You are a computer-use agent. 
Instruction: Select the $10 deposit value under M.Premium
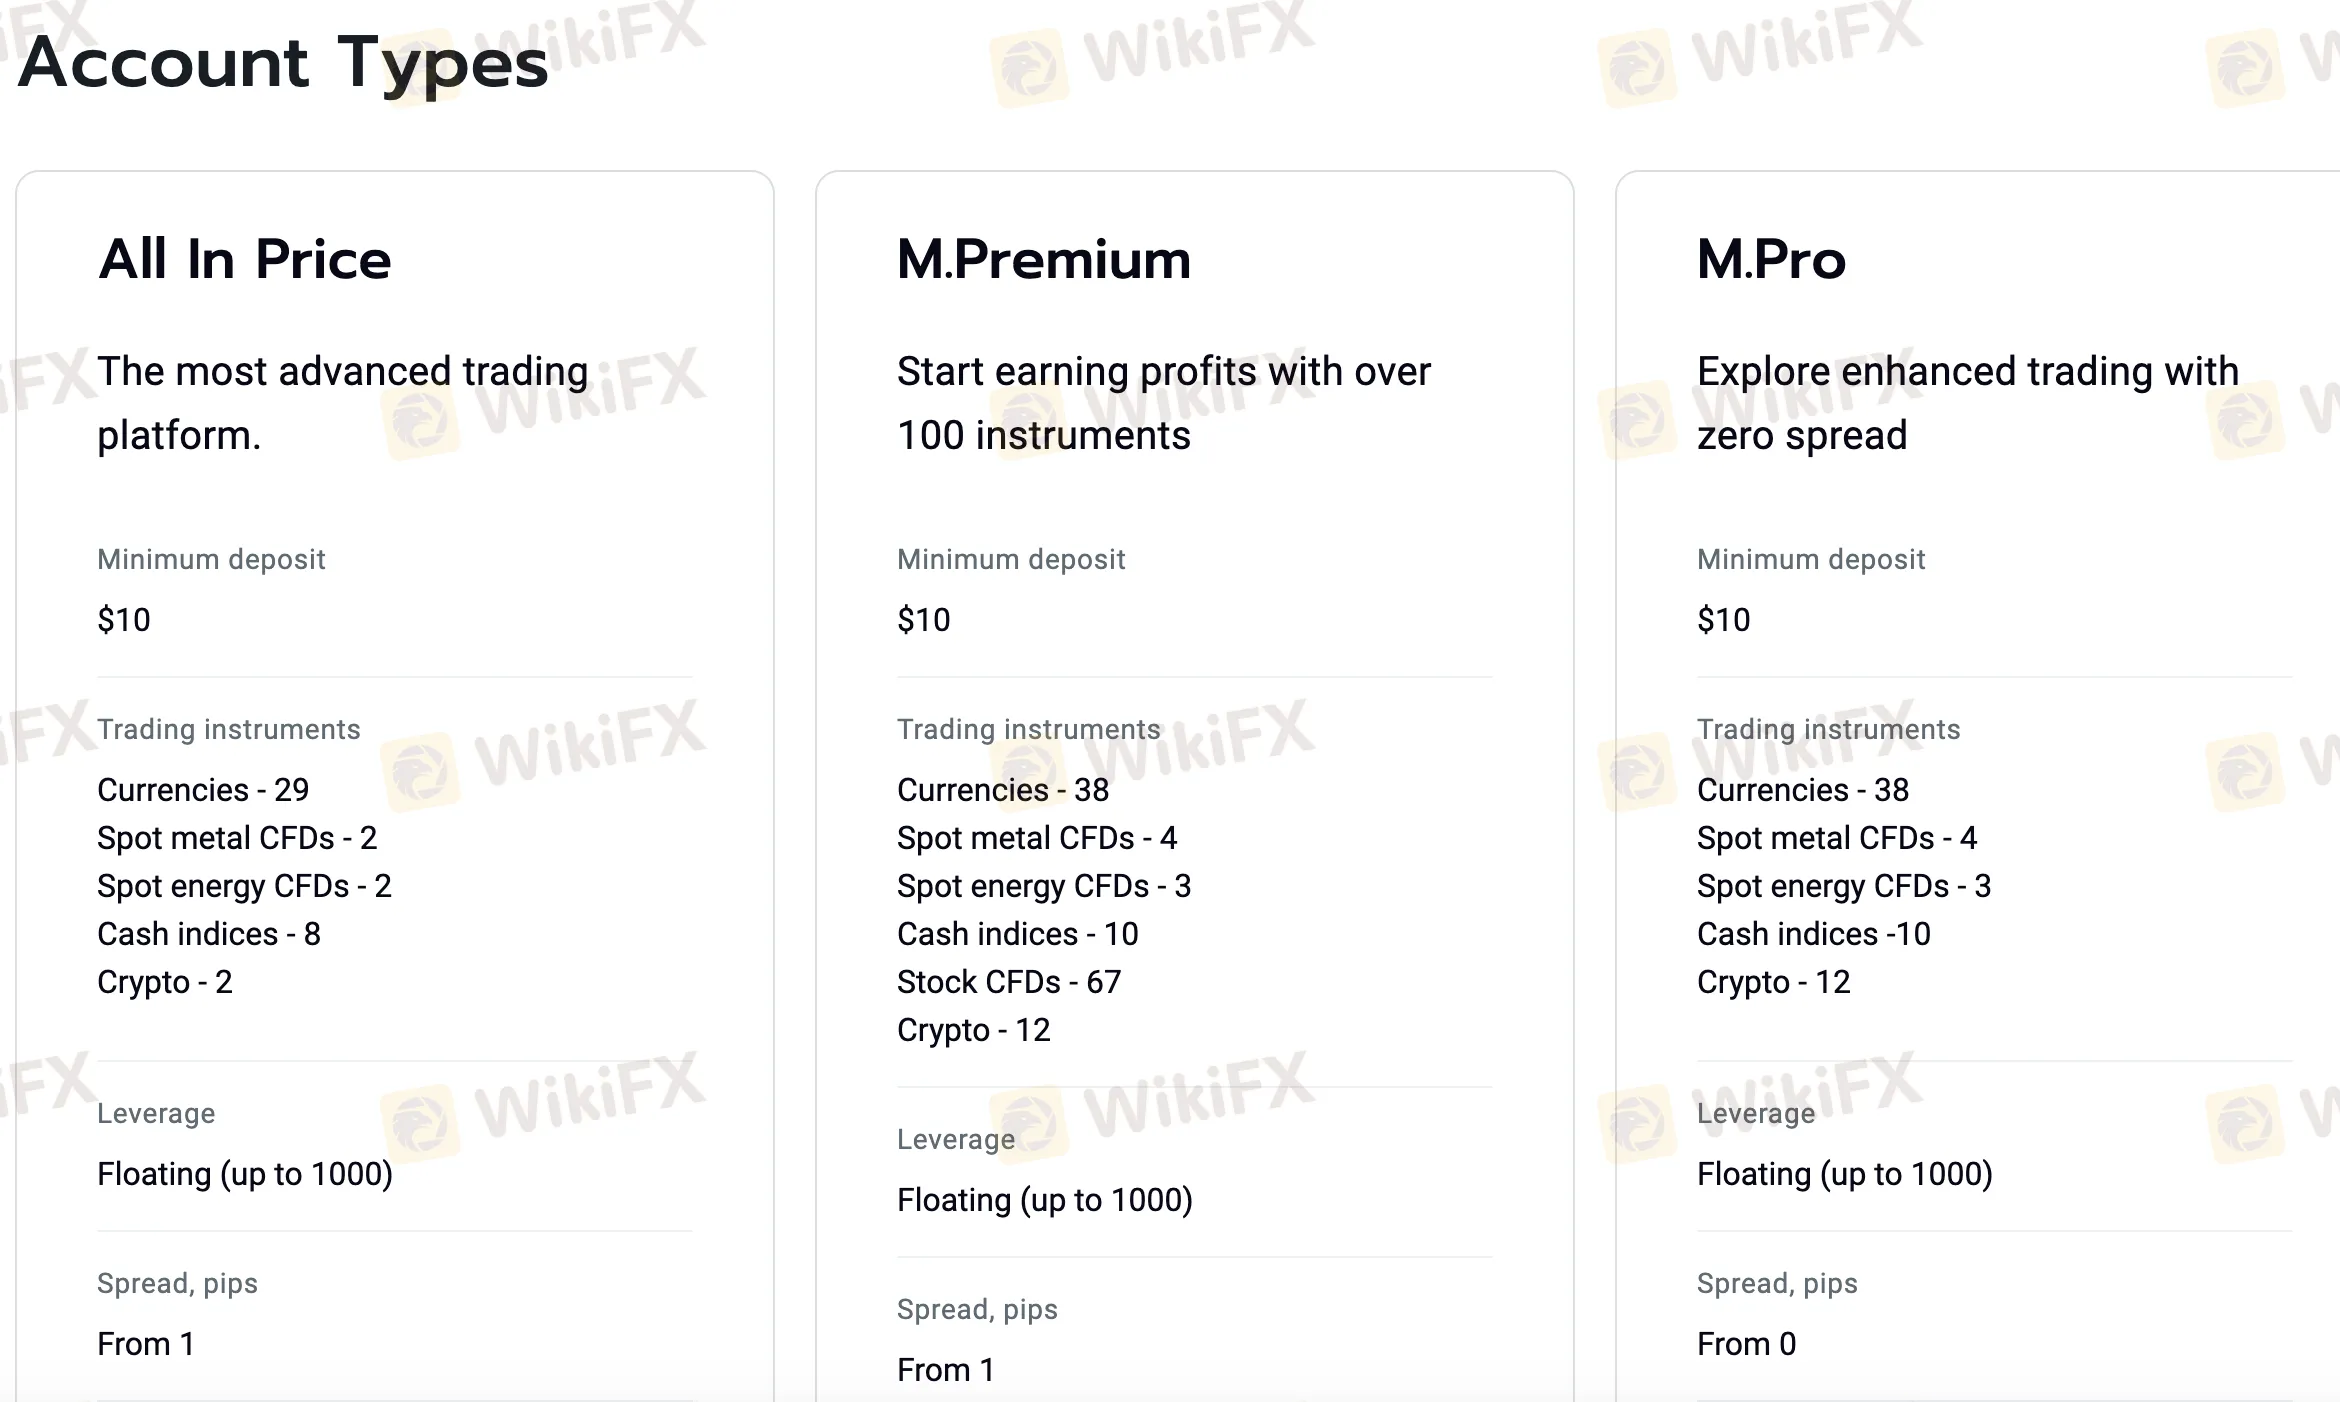[923, 620]
